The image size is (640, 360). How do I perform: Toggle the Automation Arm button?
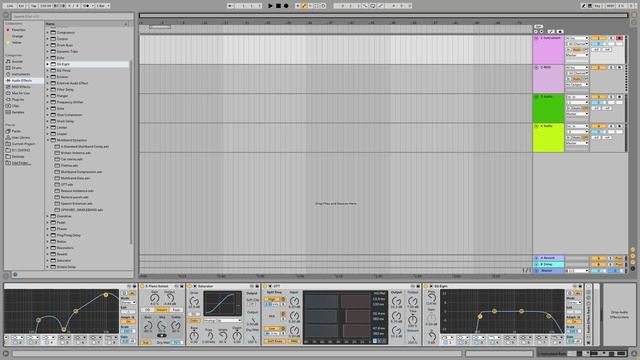coord(304,6)
